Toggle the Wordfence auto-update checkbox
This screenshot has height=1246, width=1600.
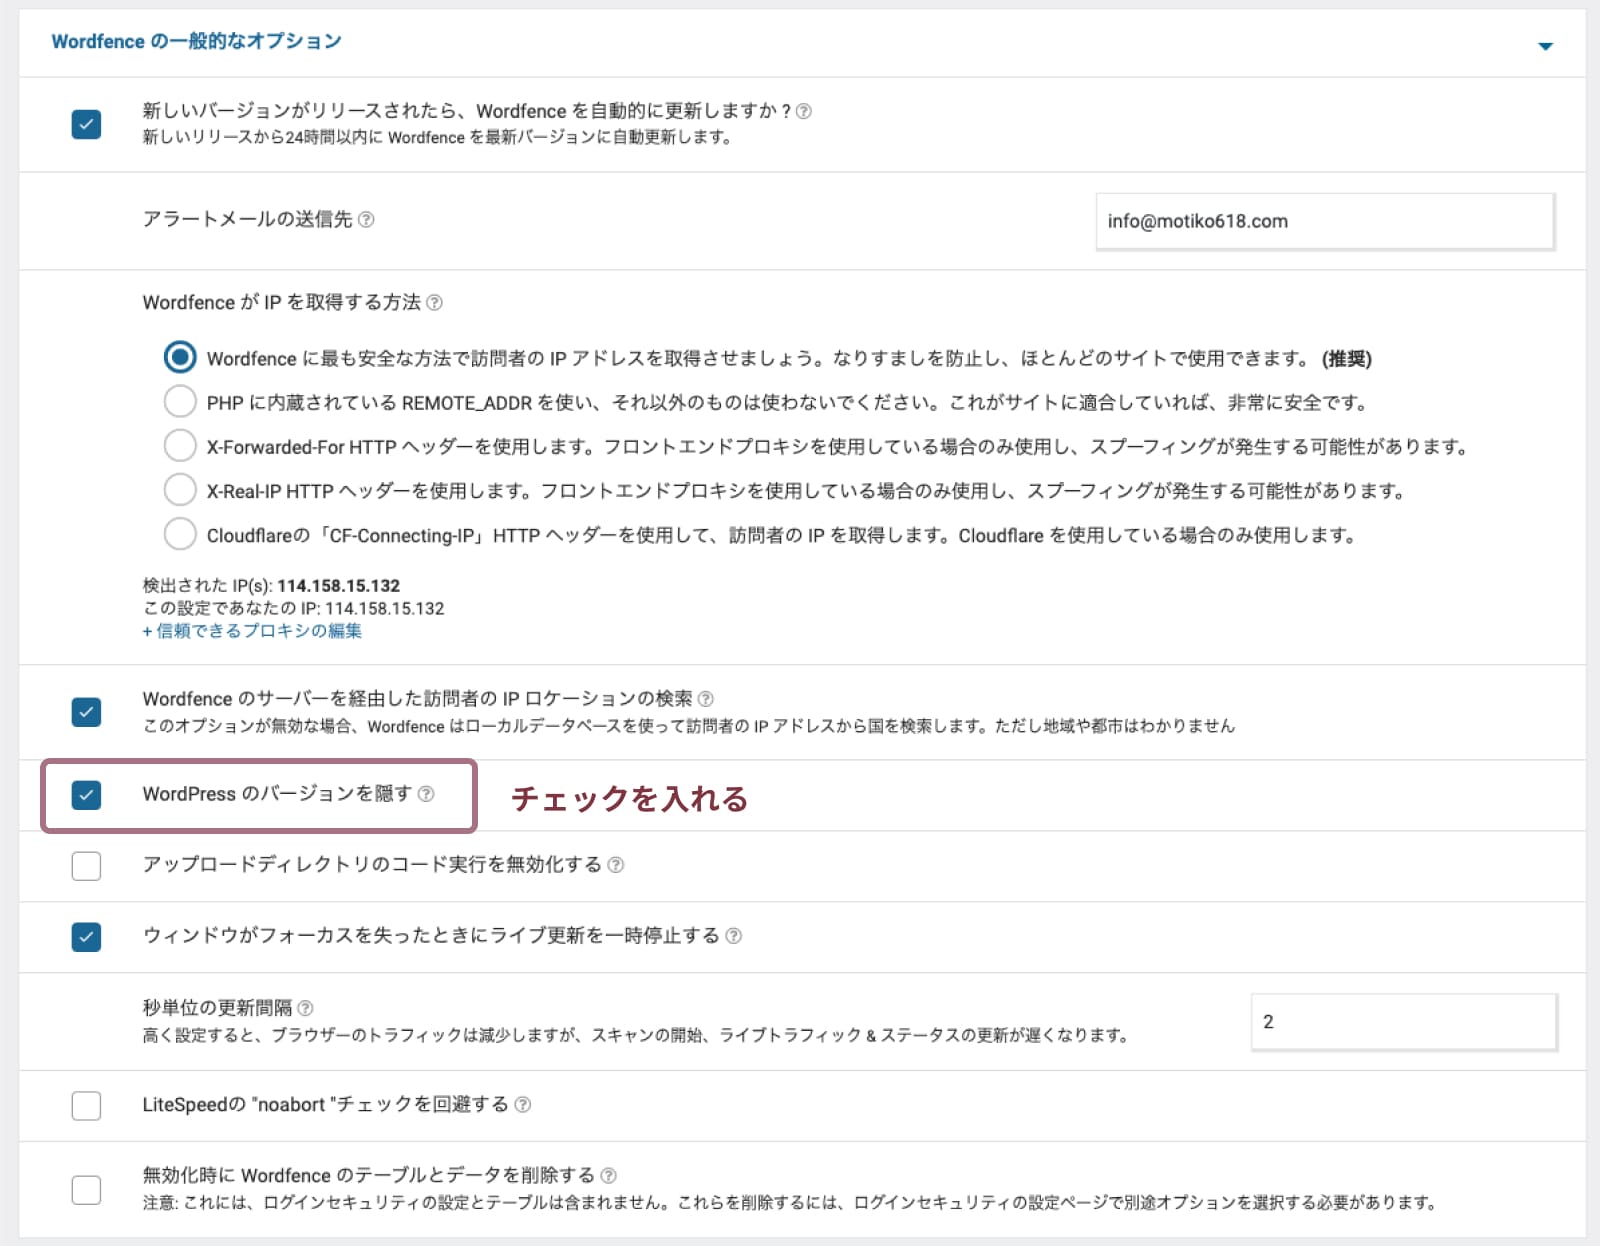(86, 124)
